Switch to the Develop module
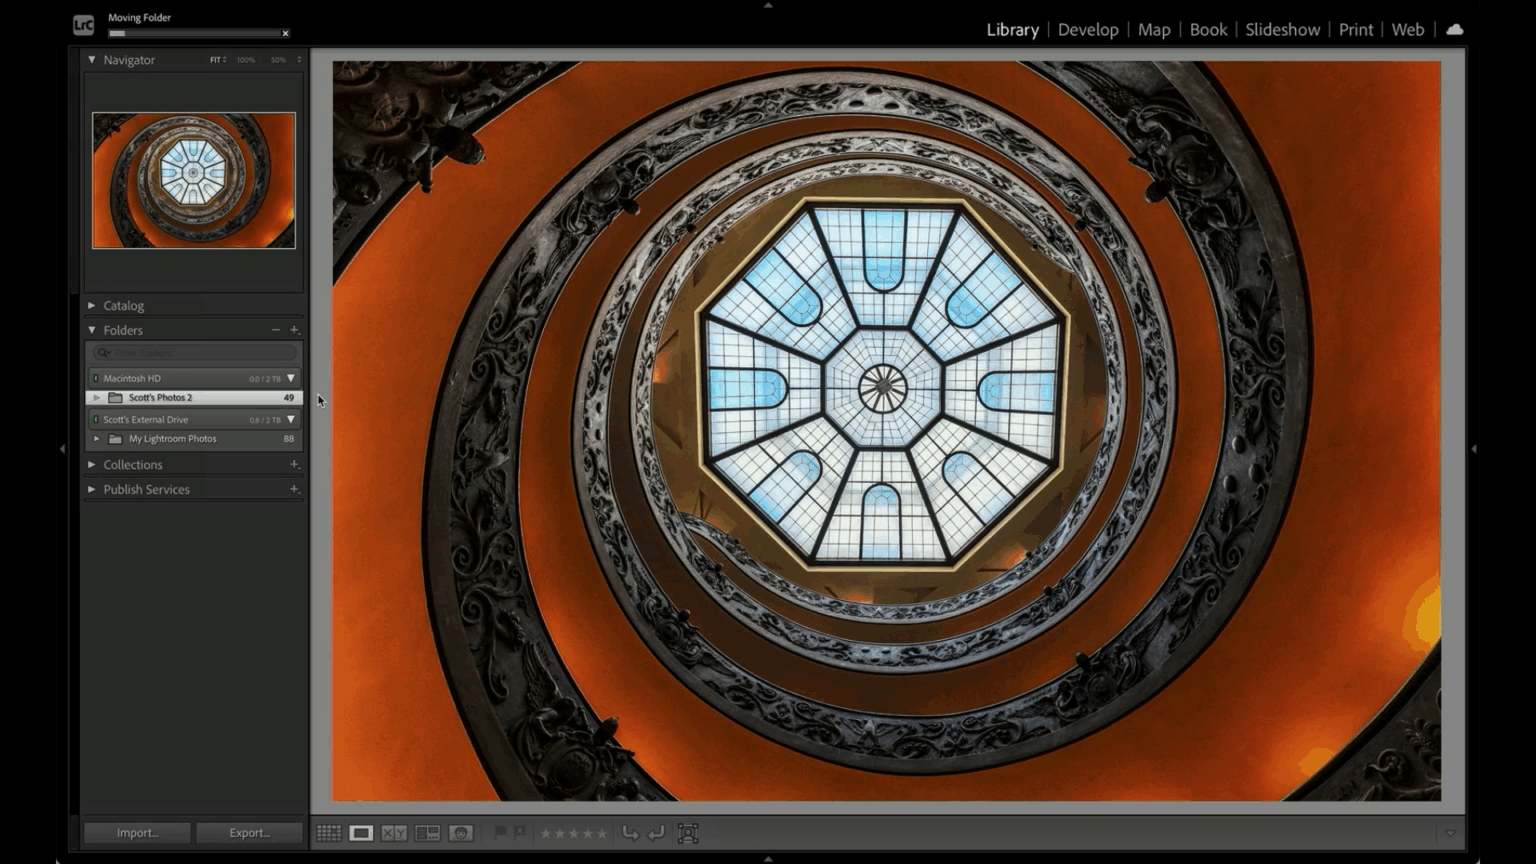This screenshot has width=1536, height=864. [1088, 30]
